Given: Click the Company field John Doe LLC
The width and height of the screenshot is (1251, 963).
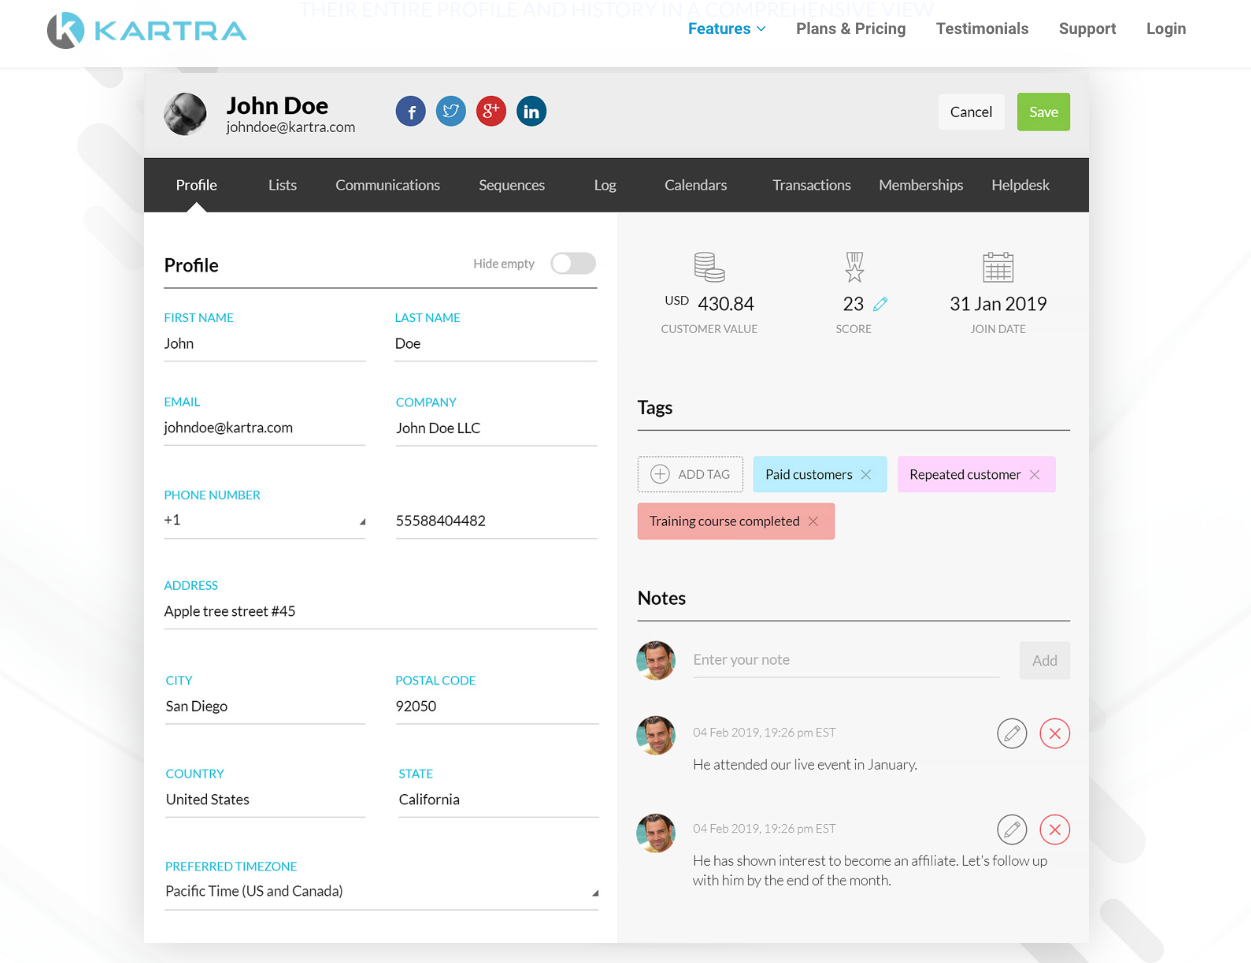Looking at the screenshot, I should coord(496,428).
